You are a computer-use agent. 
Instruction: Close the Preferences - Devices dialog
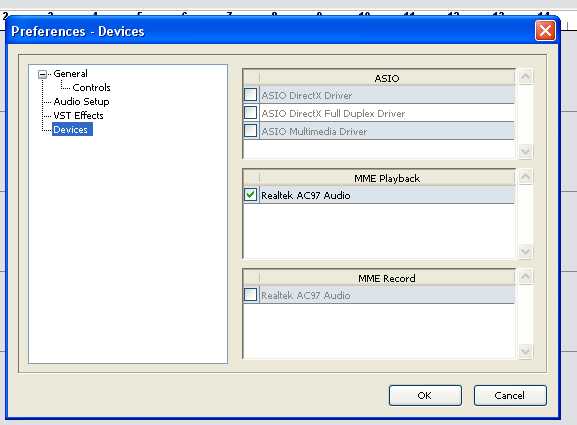point(545,31)
